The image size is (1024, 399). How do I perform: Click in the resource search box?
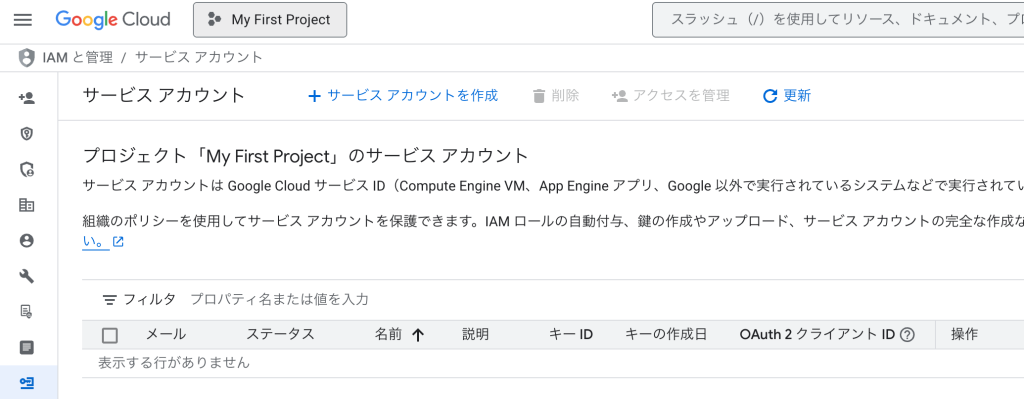838,20
